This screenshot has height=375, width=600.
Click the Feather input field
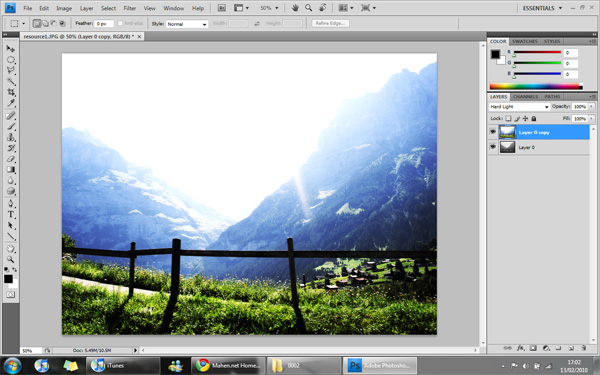pyautogui.click(x=104, y=24)
